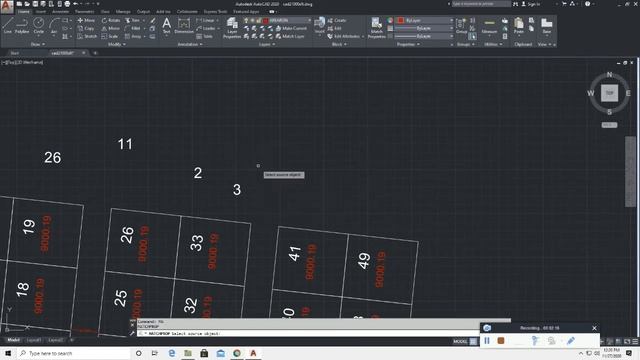
Task: Activate the Scale command
Action: point(109,36)
